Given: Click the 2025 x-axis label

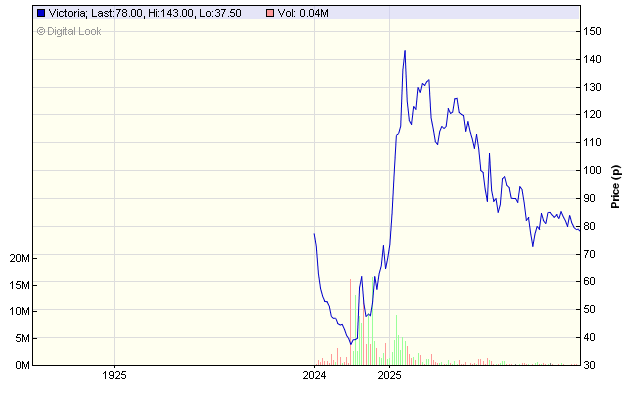Looking at the screenshot, I should coord(389,375).
